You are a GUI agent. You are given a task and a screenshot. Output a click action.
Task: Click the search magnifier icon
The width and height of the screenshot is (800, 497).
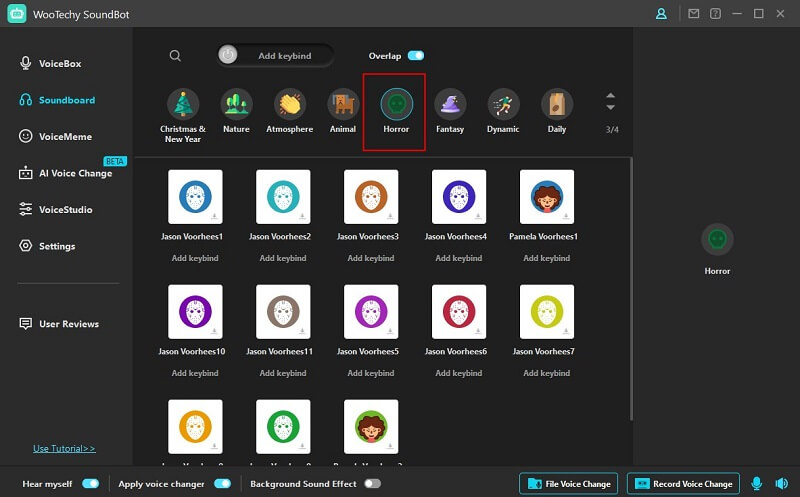(x=175, y=56)
